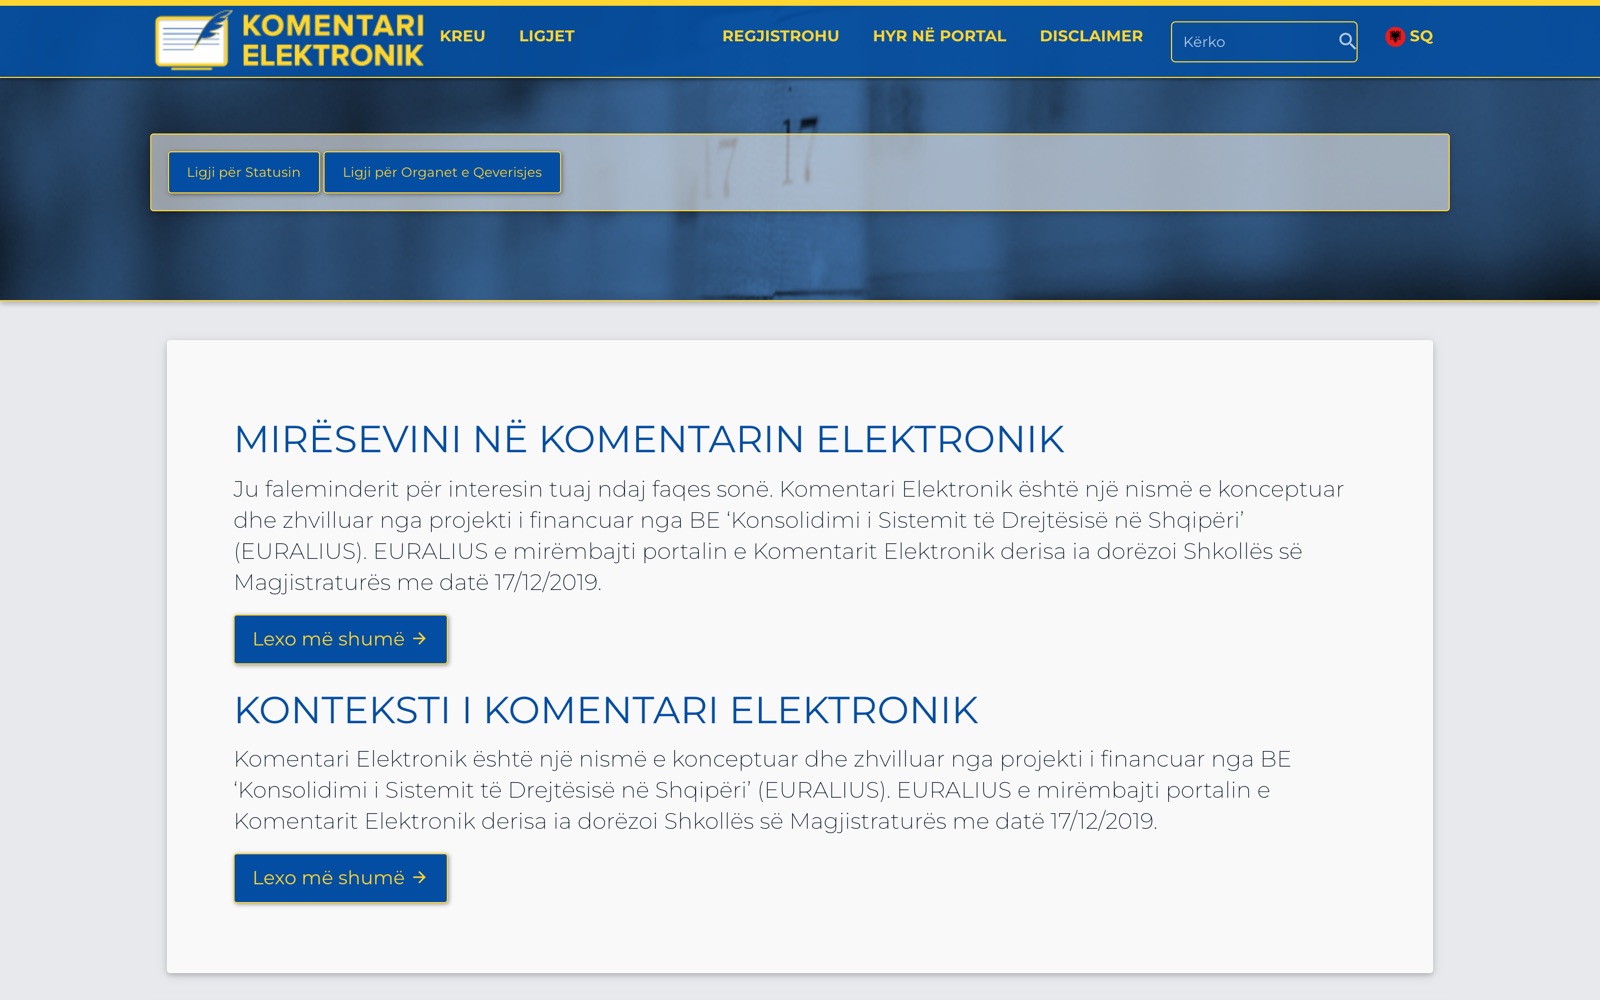
Task: Open the LIGJET menu
Action: (547, 36)
